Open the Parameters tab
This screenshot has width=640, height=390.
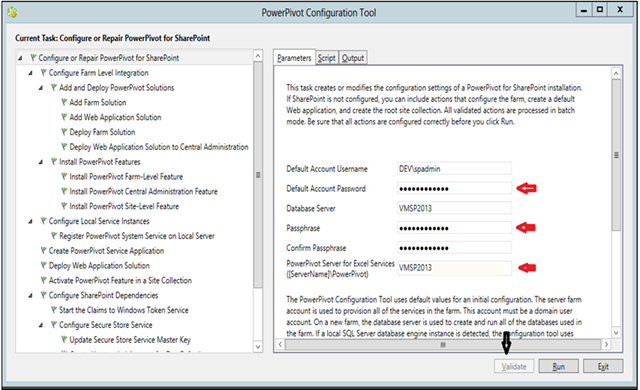[294, 58]
